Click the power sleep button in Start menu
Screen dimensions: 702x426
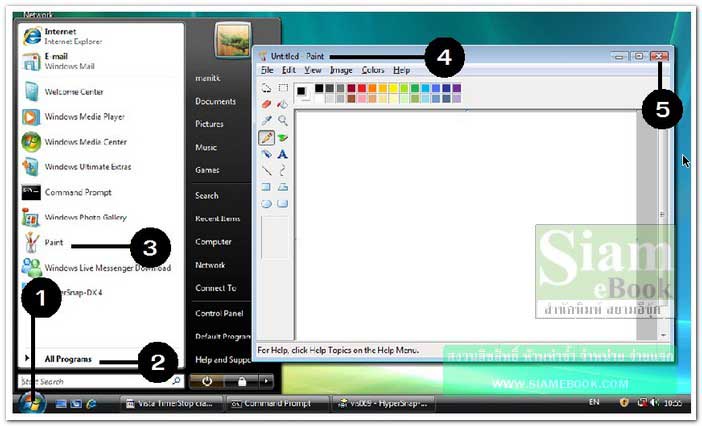pyautogui.click(x=207, y=381)
